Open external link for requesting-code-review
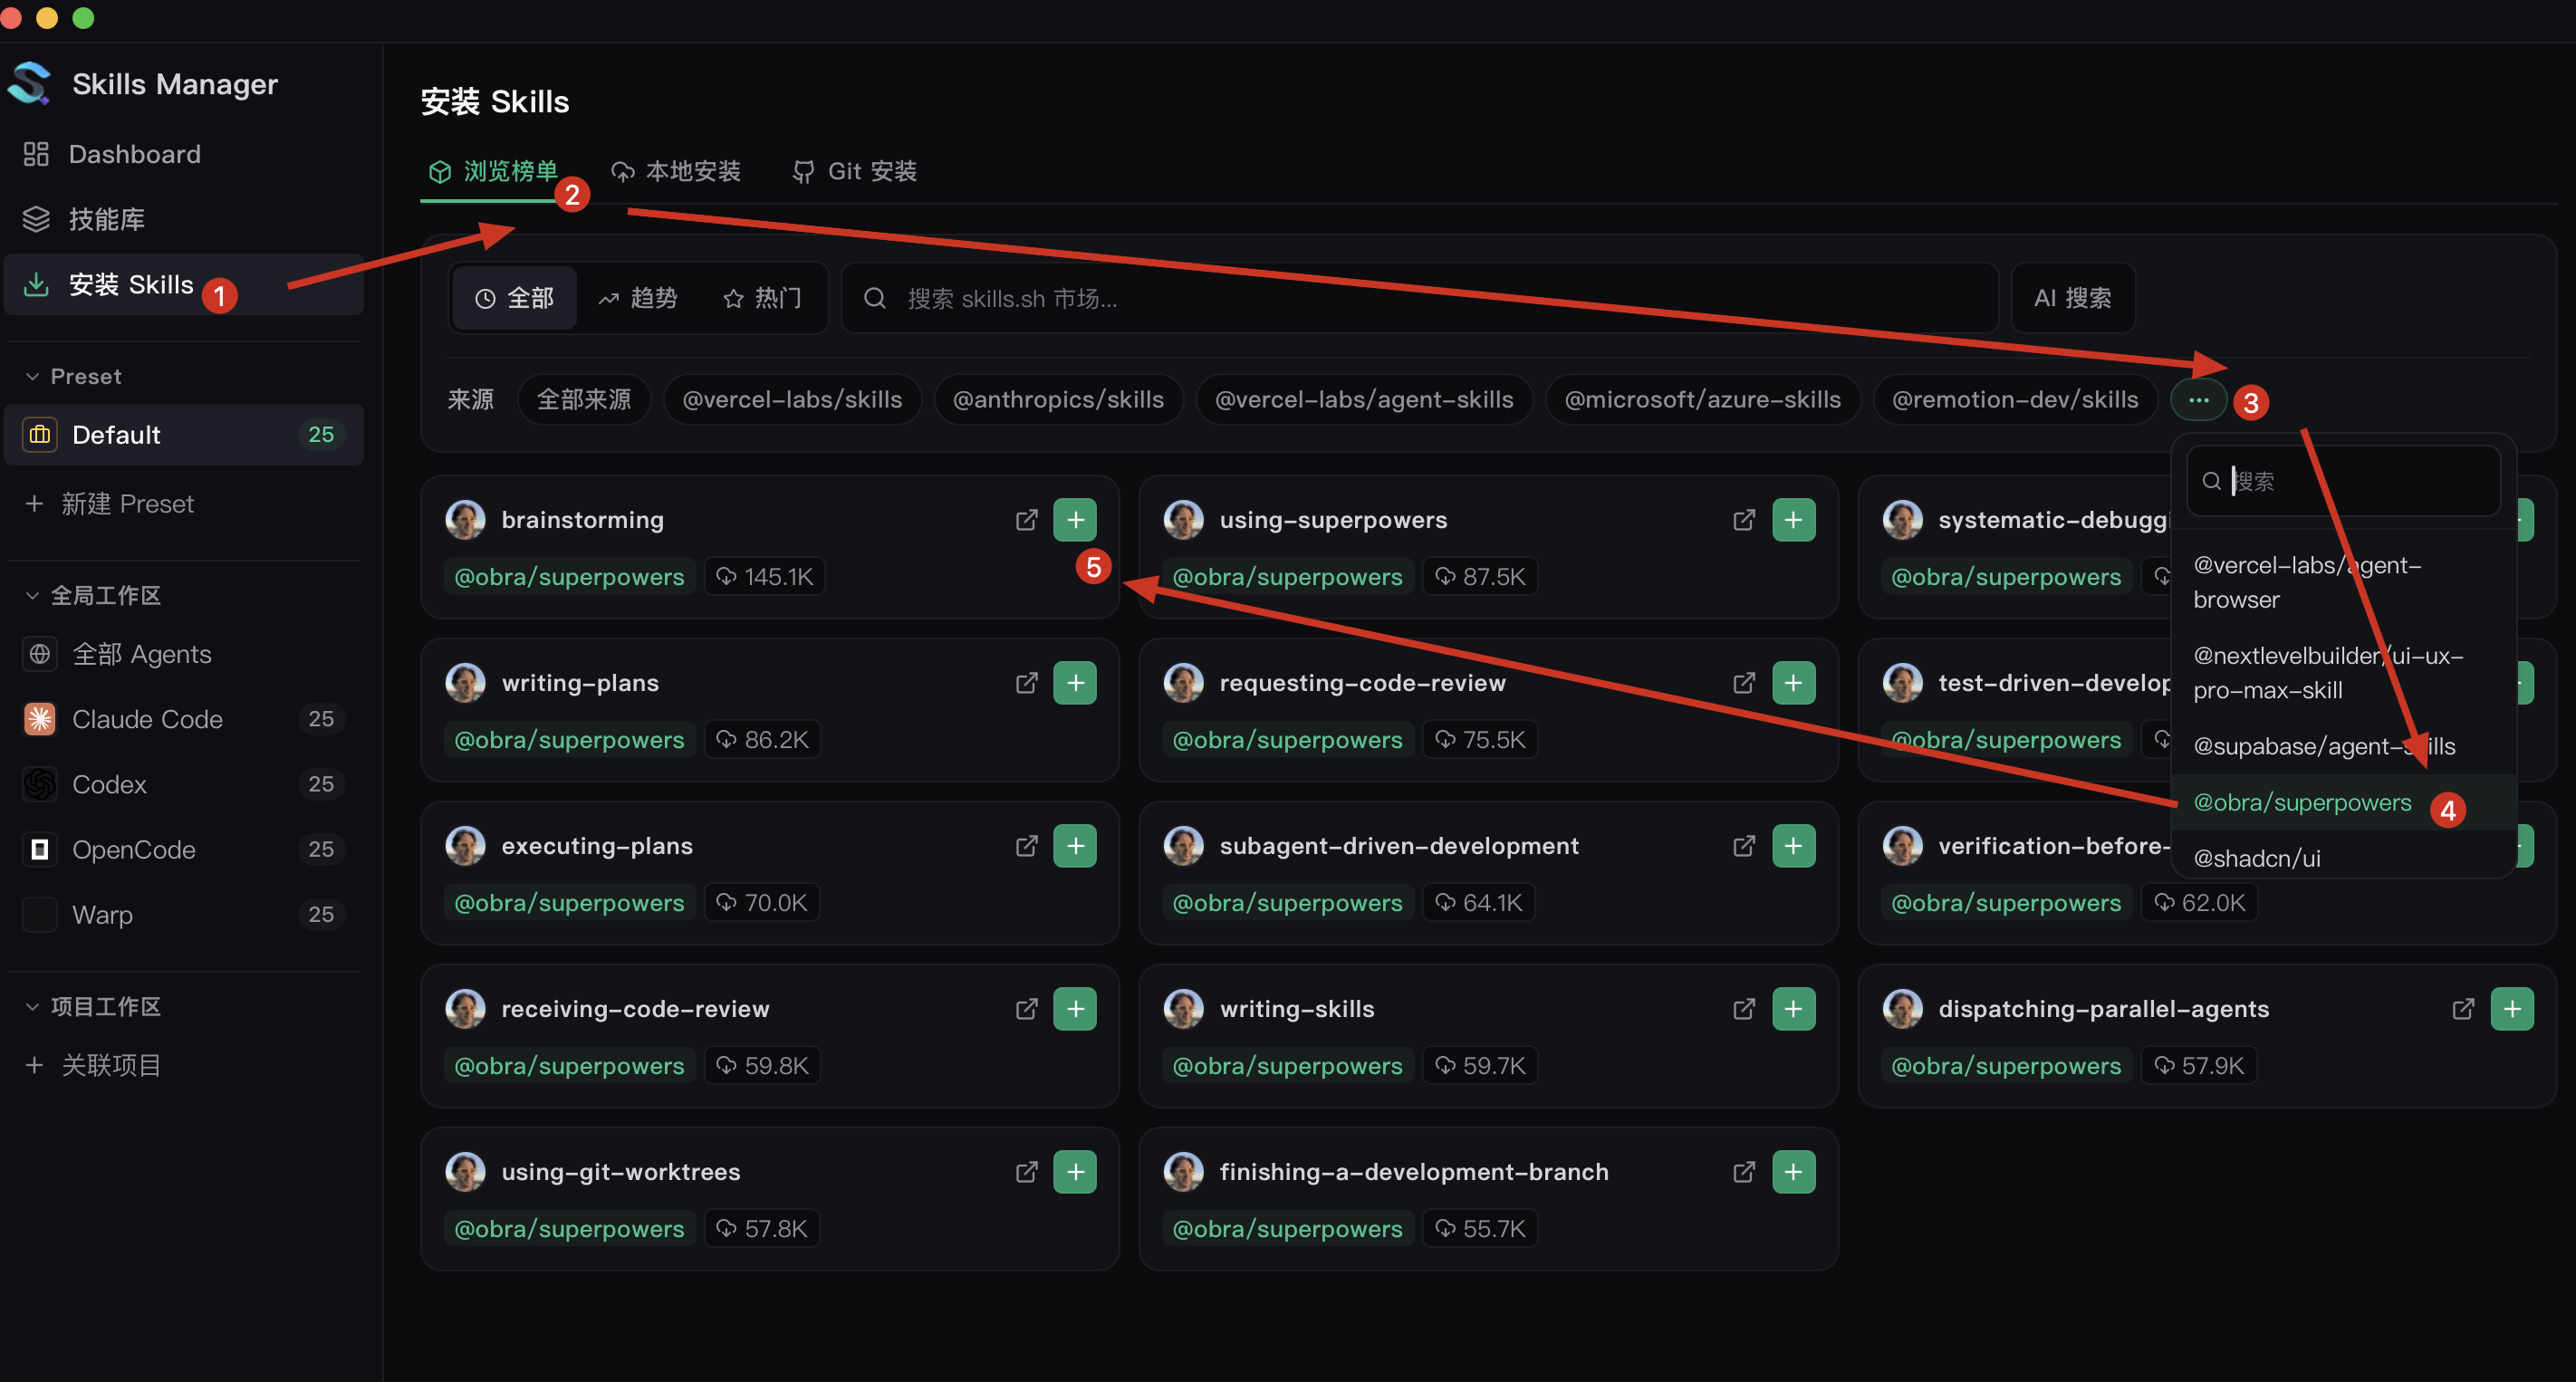 [x=1743, y=683]
